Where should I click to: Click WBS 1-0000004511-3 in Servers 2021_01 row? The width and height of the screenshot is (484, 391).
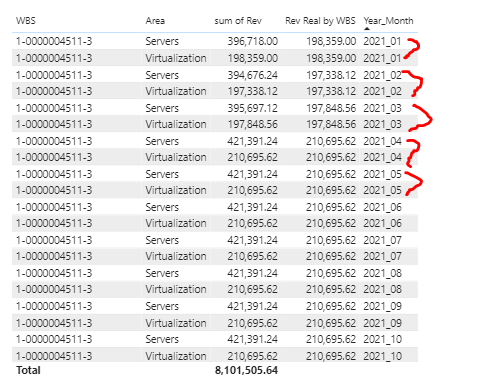54,41
